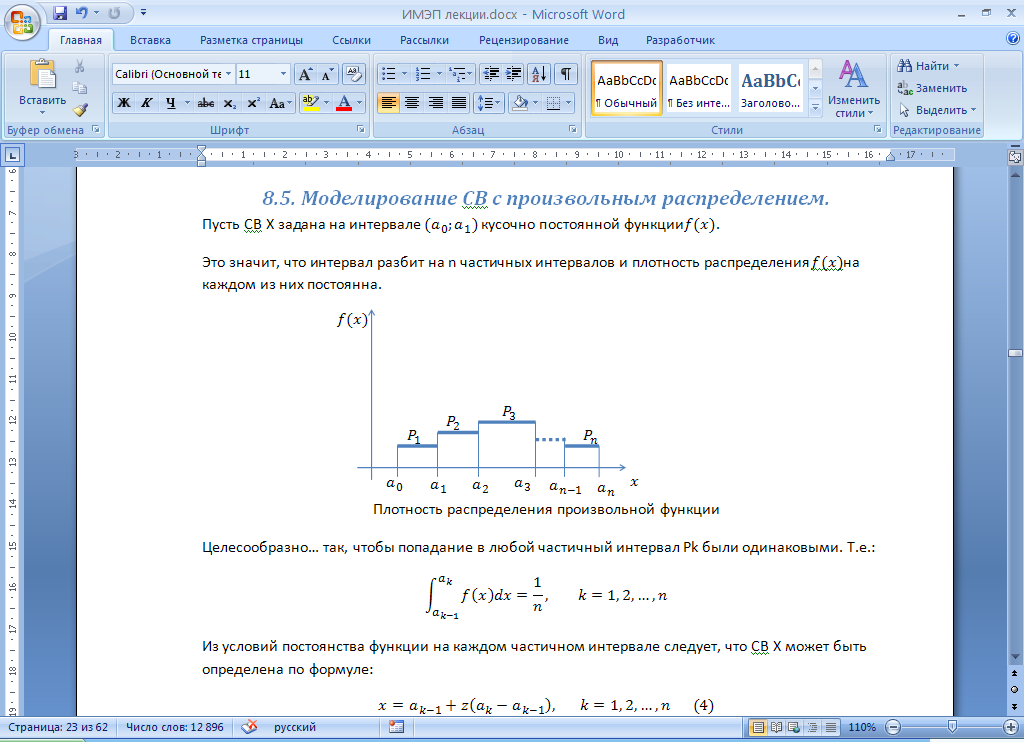
Task: Click the Office button
Action: click(22, 22)
